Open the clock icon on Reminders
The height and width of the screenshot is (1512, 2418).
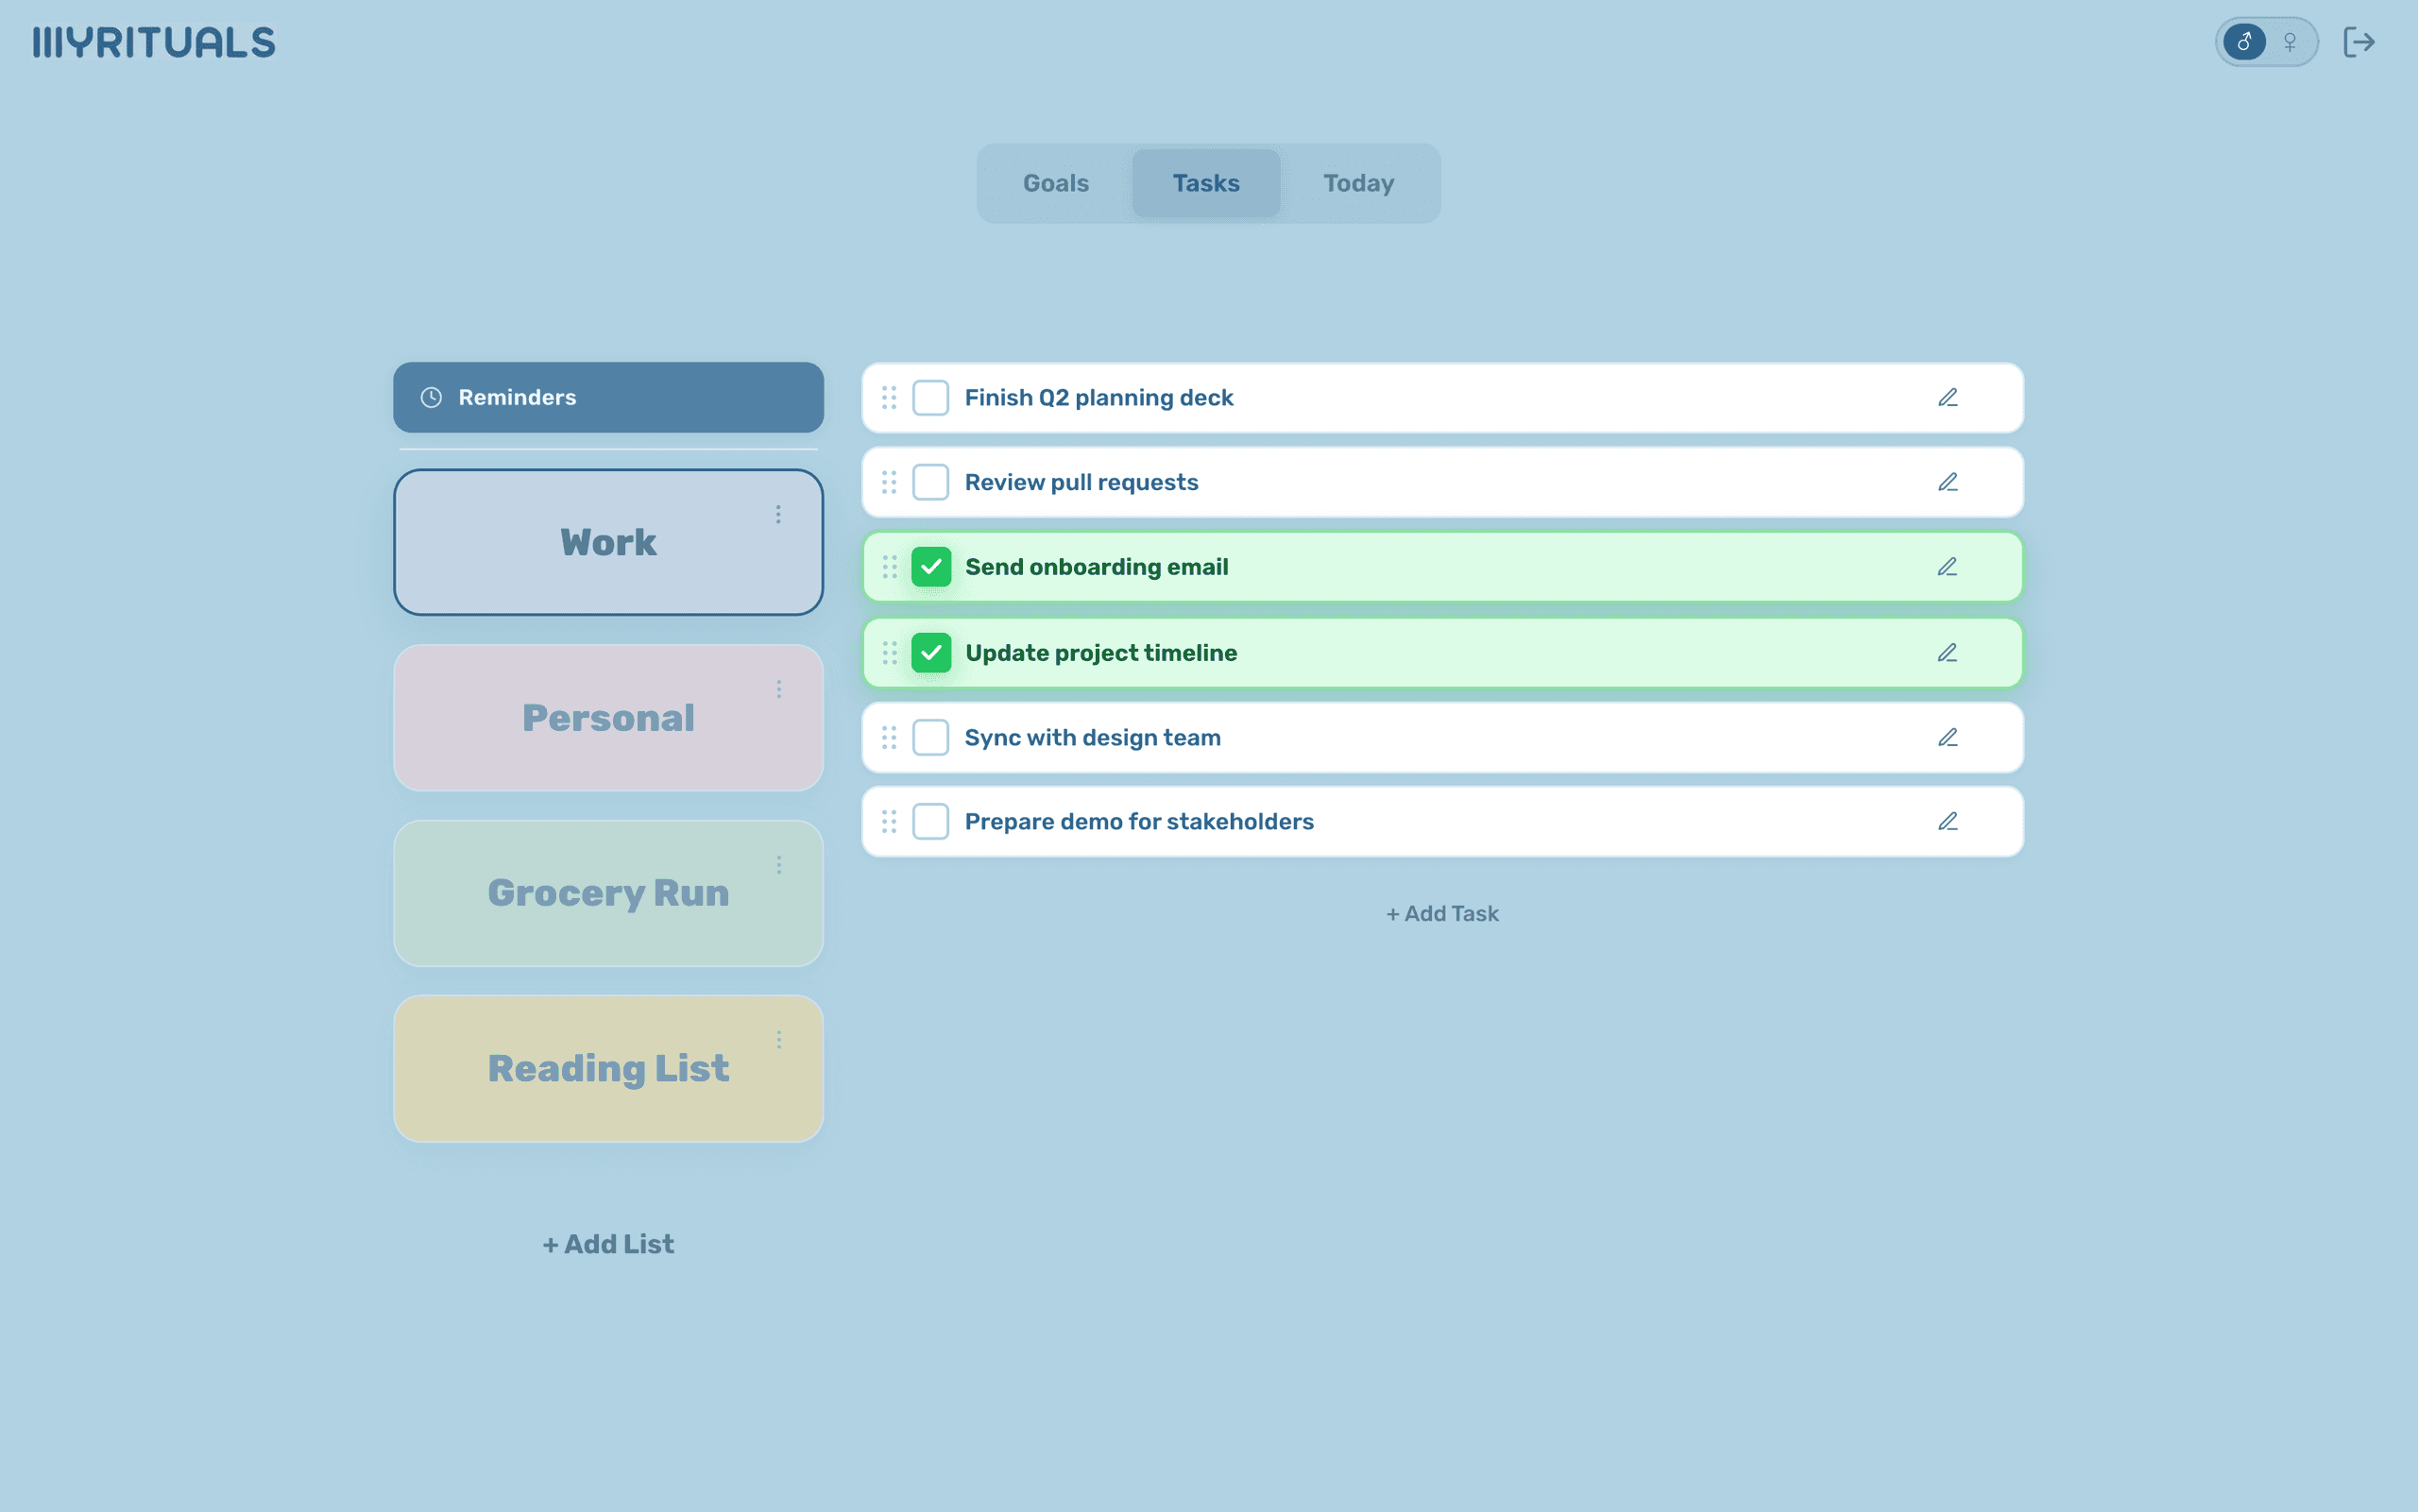click(430, 397)
